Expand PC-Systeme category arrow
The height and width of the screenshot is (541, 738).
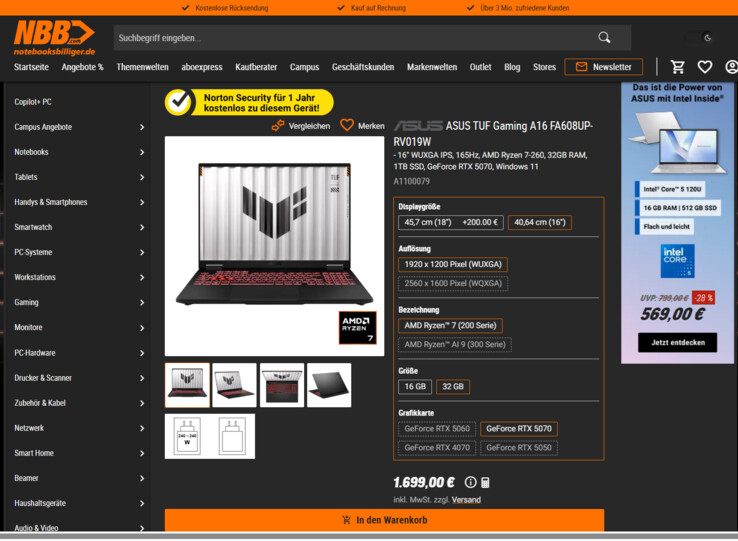pos(142,252)
